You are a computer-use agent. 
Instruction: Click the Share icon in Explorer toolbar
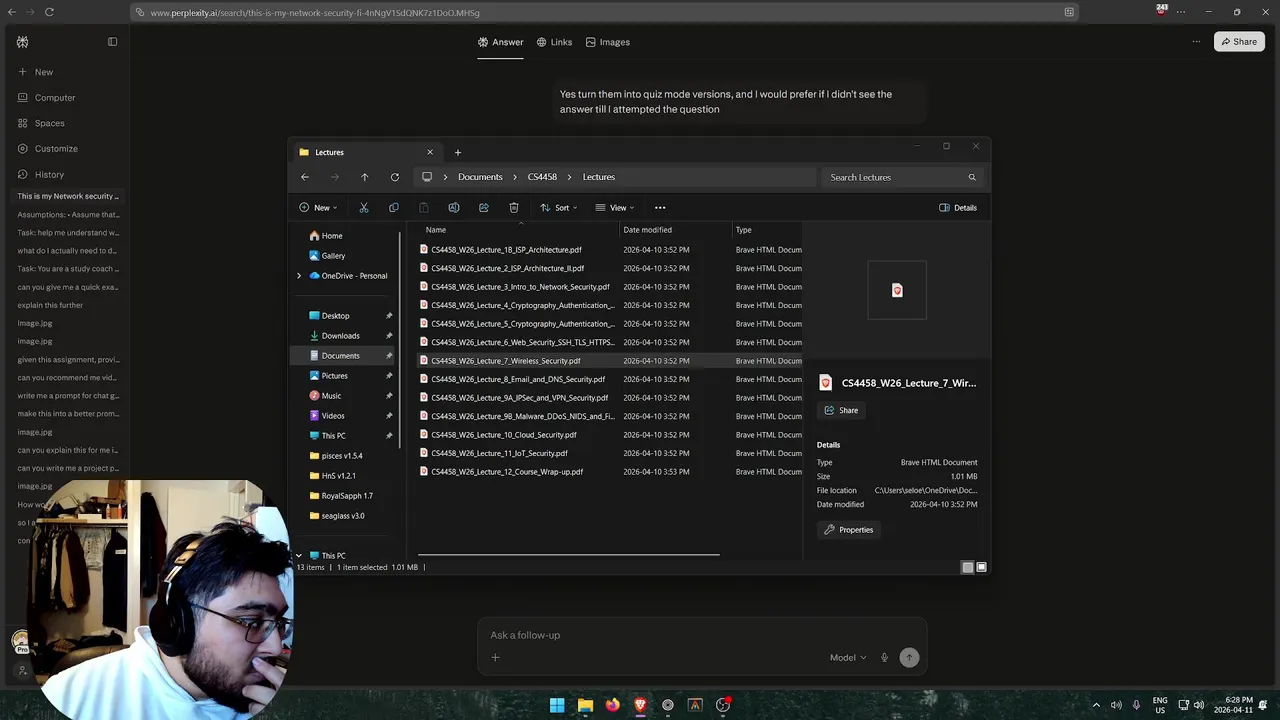pos(484,208)
